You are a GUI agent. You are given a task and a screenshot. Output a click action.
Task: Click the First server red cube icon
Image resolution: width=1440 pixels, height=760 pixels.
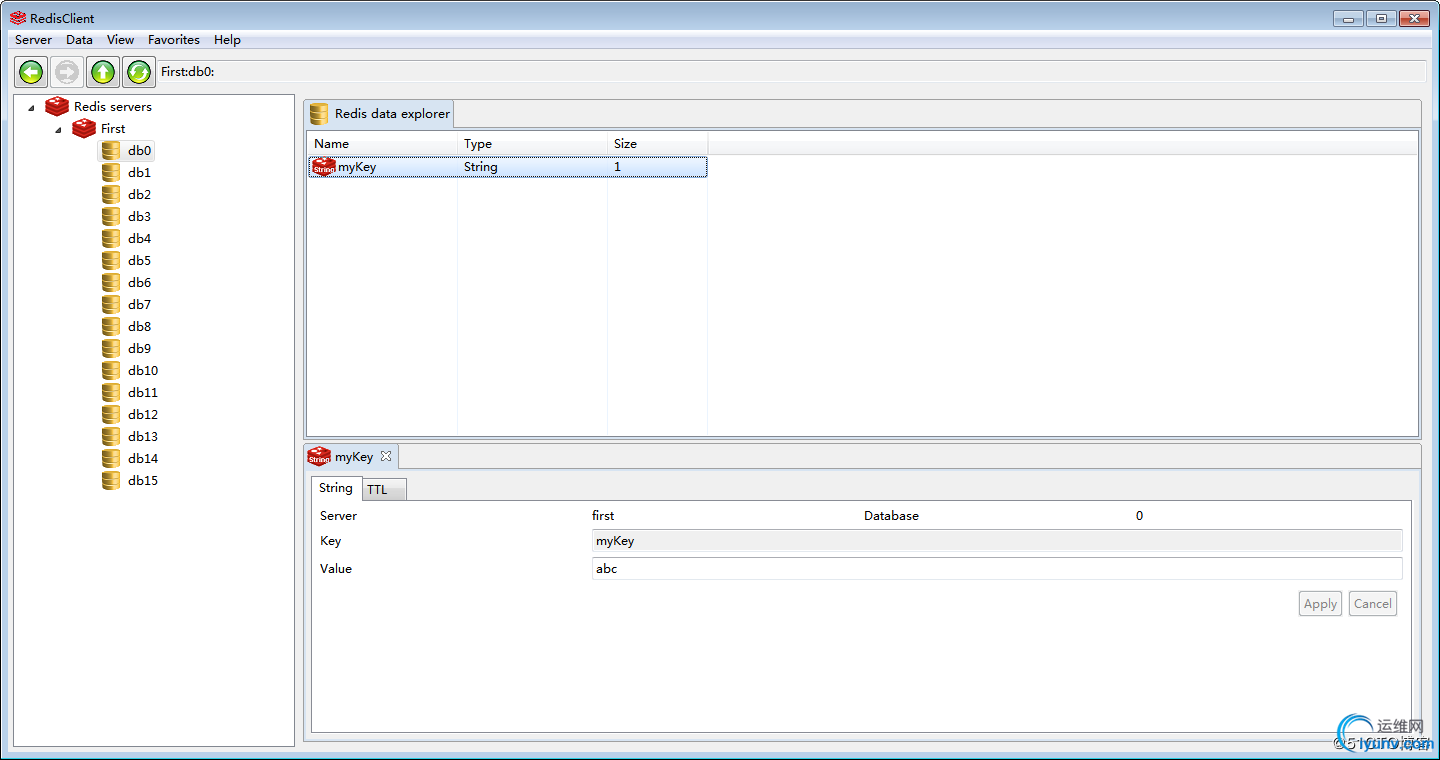[x=84, y=129]
